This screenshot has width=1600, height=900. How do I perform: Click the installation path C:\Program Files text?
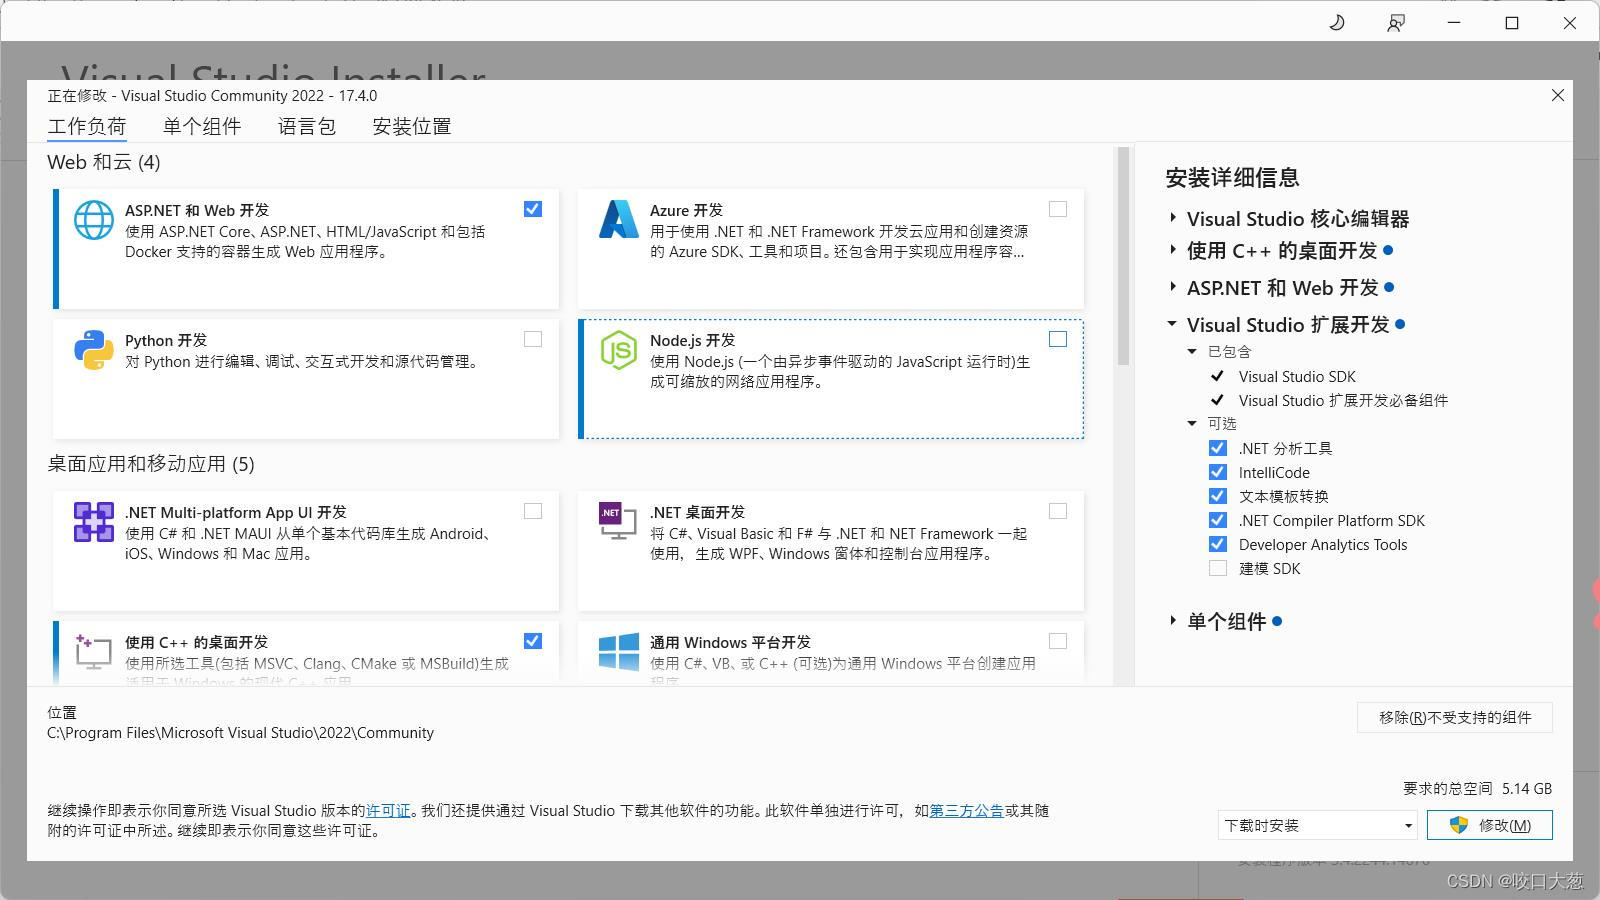point(241,733)
